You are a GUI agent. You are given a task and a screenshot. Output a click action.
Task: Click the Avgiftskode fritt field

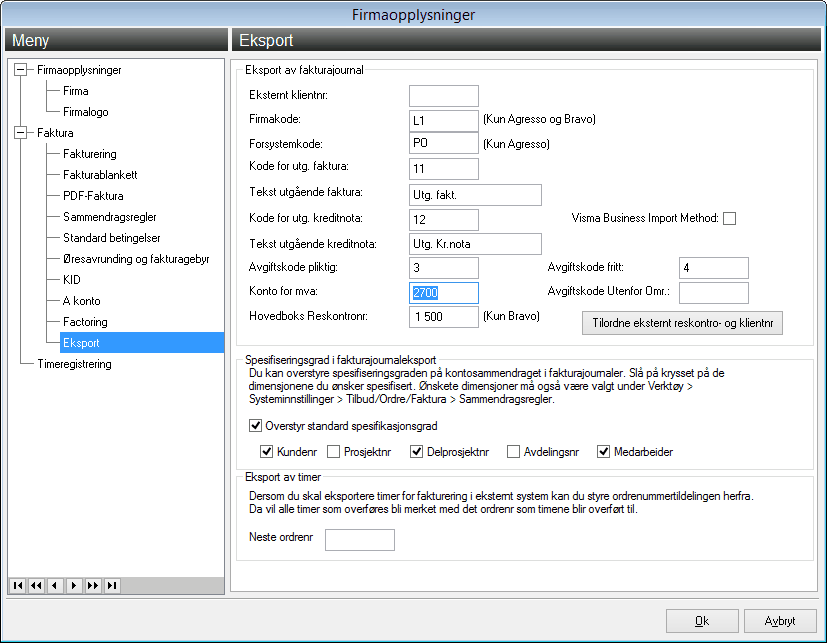pyautogui.click(x=714, y=268)
